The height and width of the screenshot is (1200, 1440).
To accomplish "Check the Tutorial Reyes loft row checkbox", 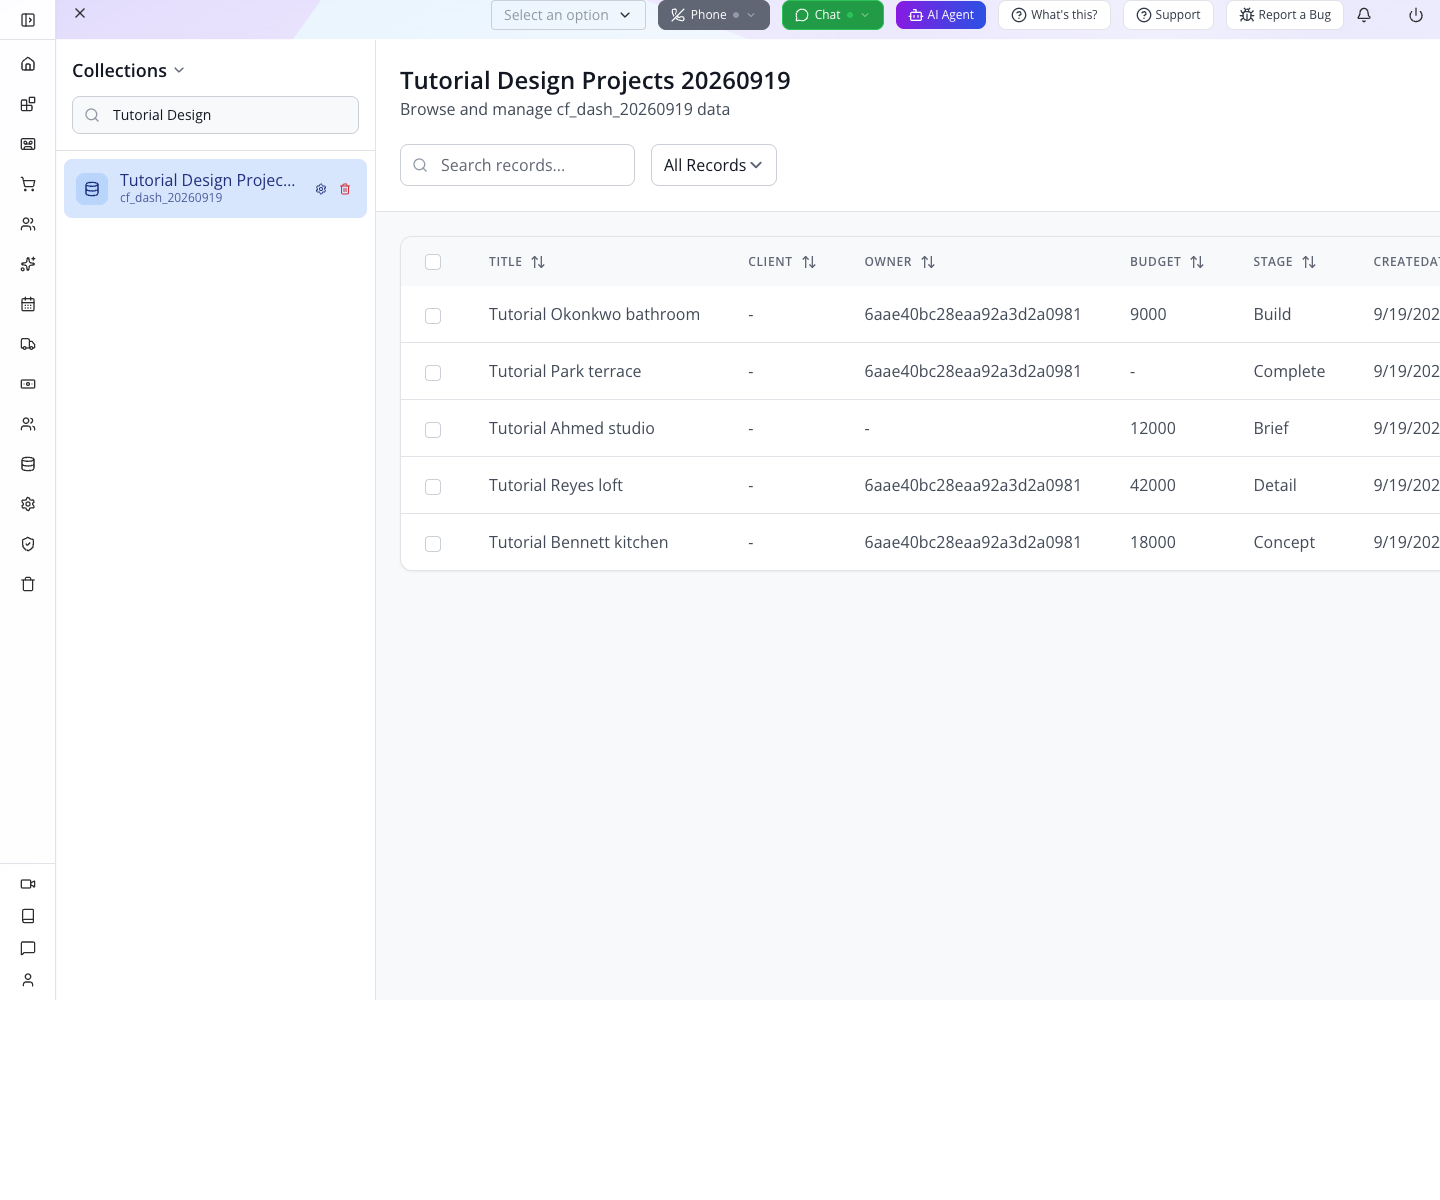I will click(433, 487).
